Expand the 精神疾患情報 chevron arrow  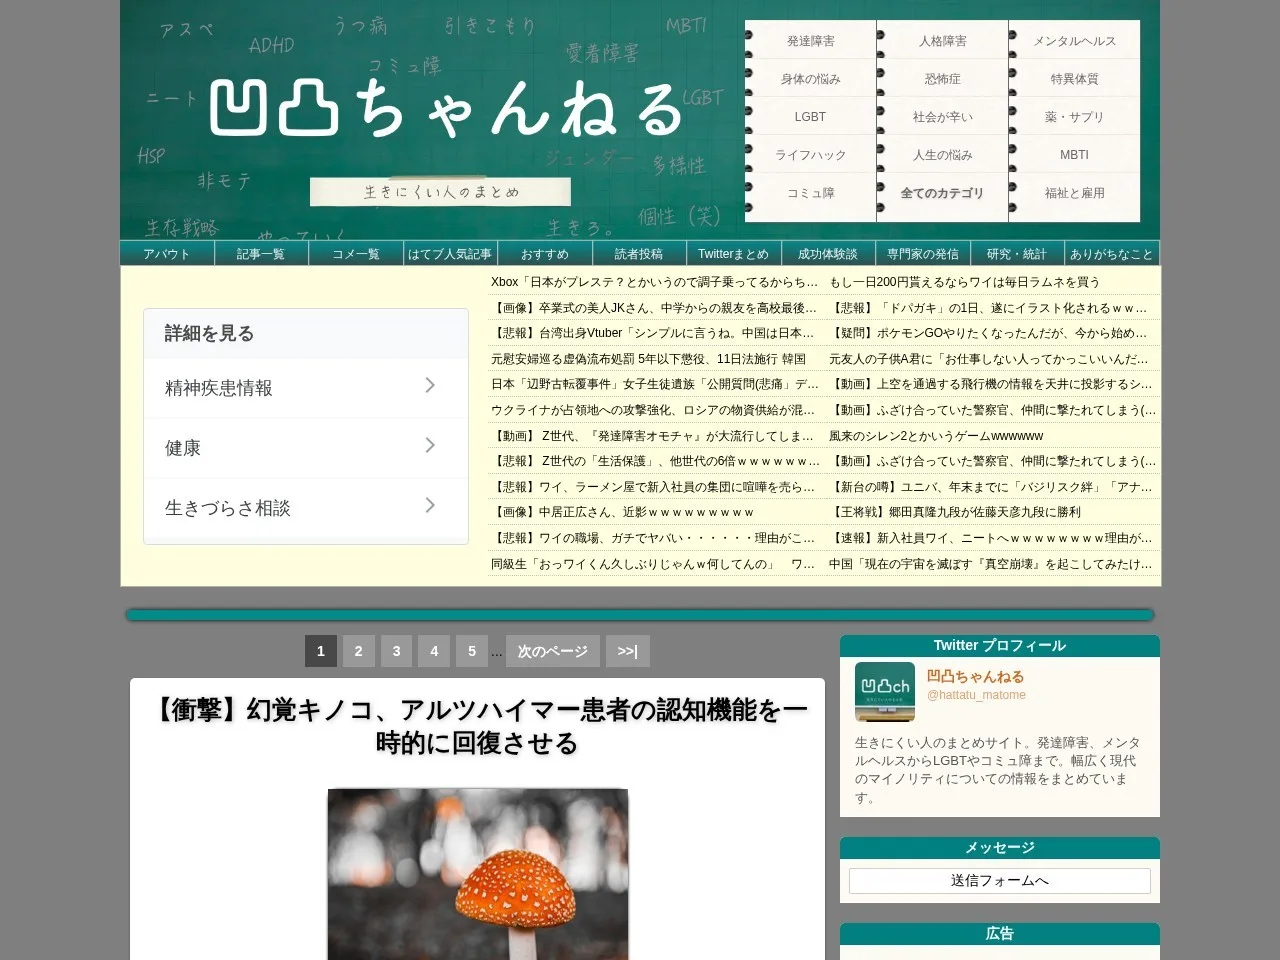pos(430,386)
